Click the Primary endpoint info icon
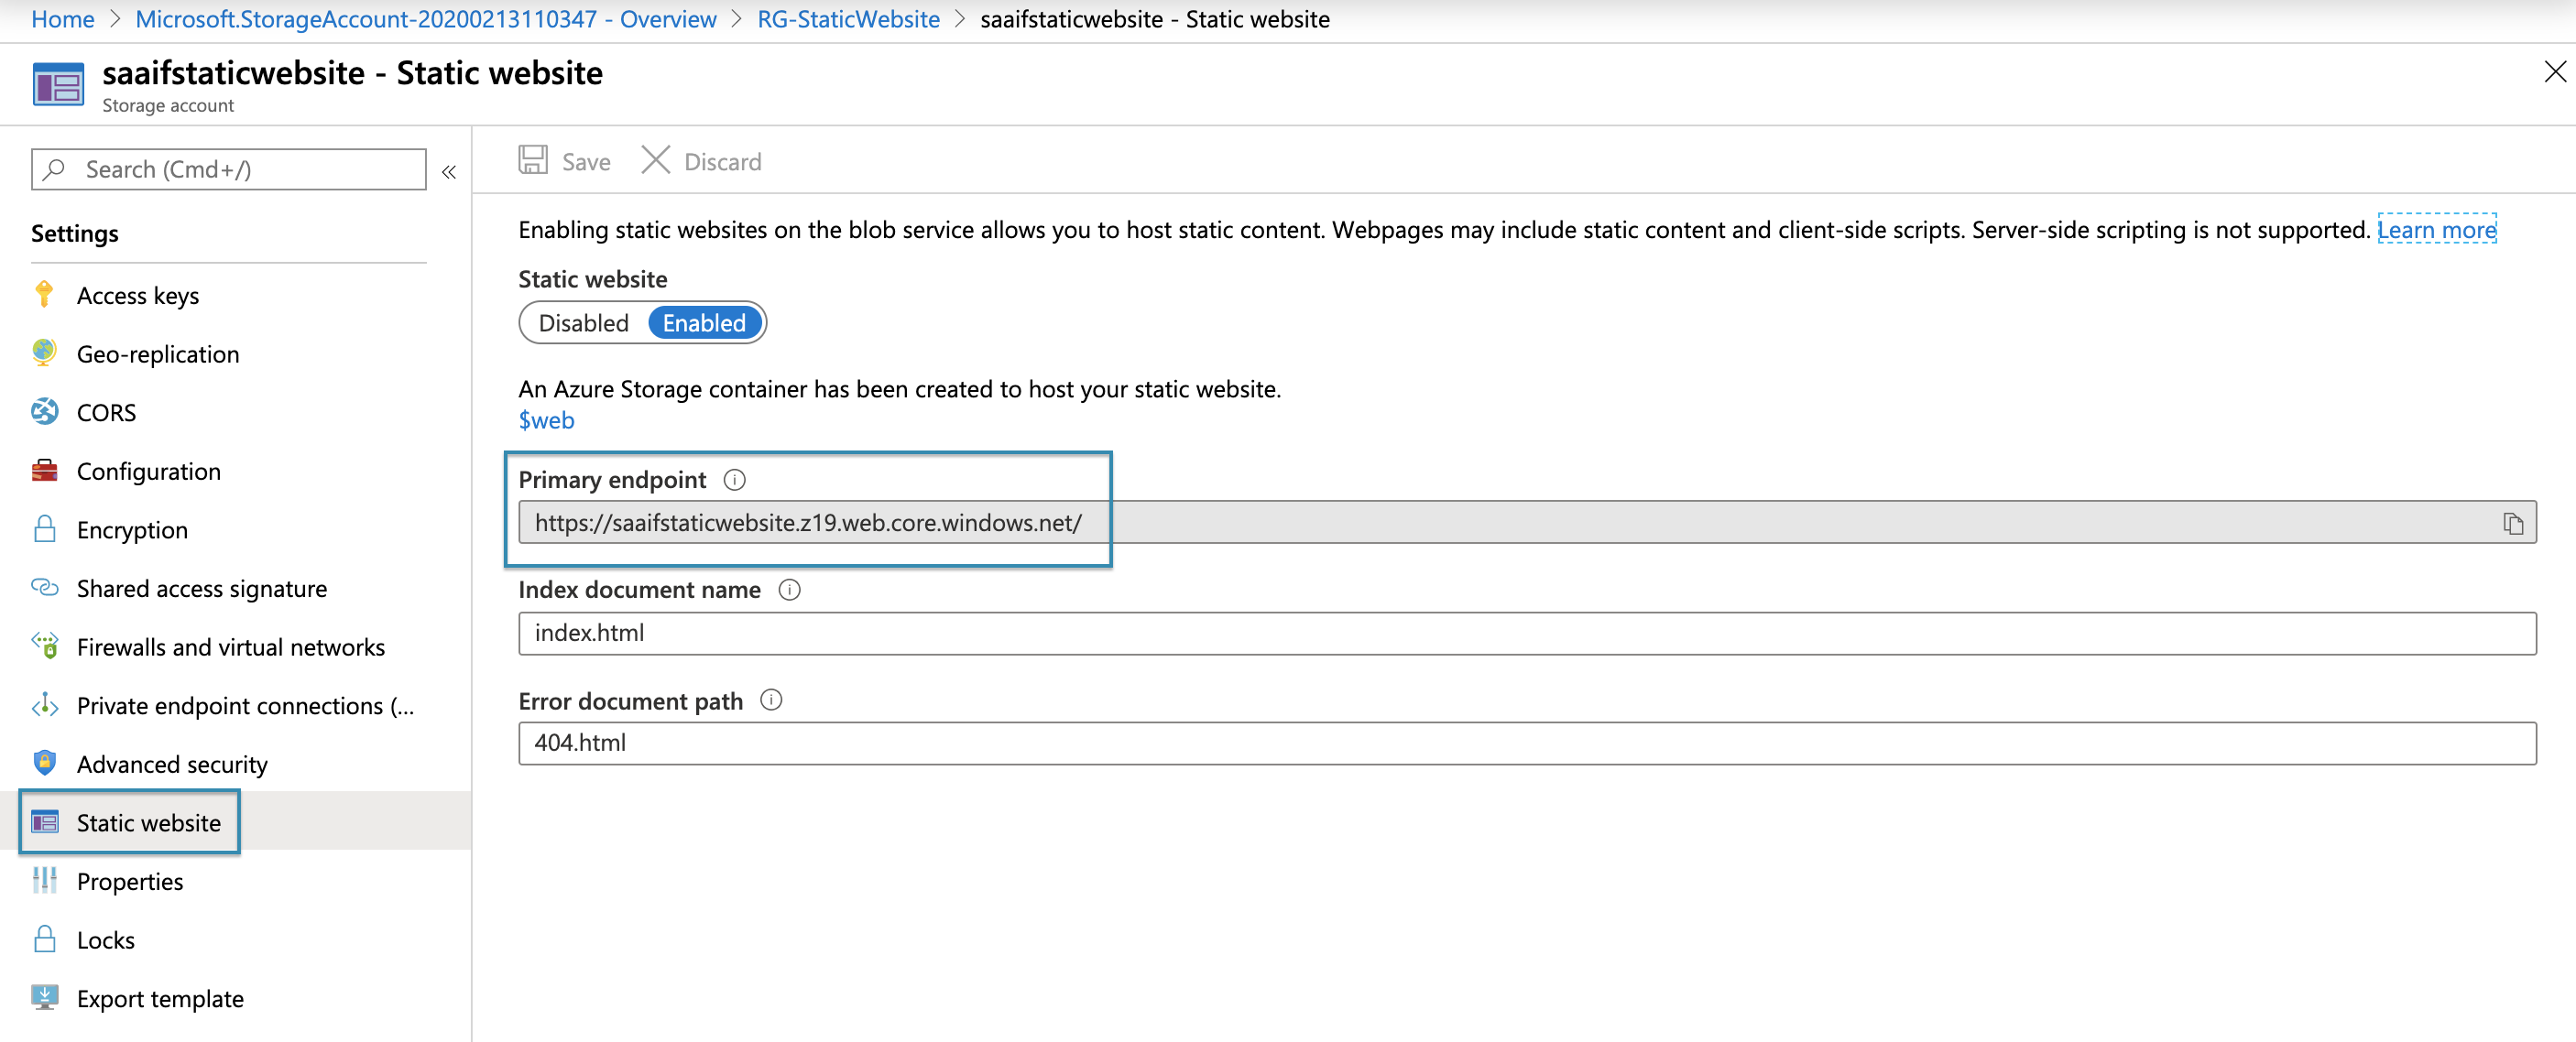The height and width of the screenshot is (1042, 2576). pyautogui.click(x=734, y=480)
